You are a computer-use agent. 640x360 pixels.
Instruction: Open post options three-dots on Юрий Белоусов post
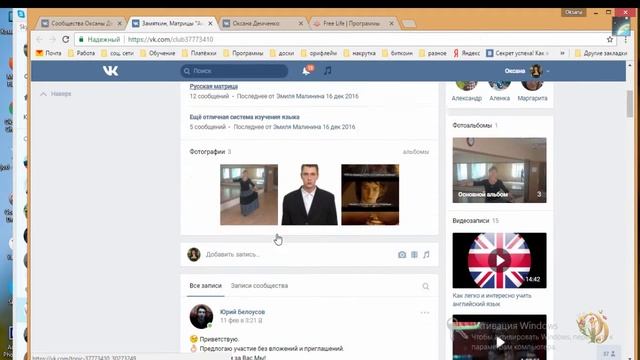(x=425, y=313)
